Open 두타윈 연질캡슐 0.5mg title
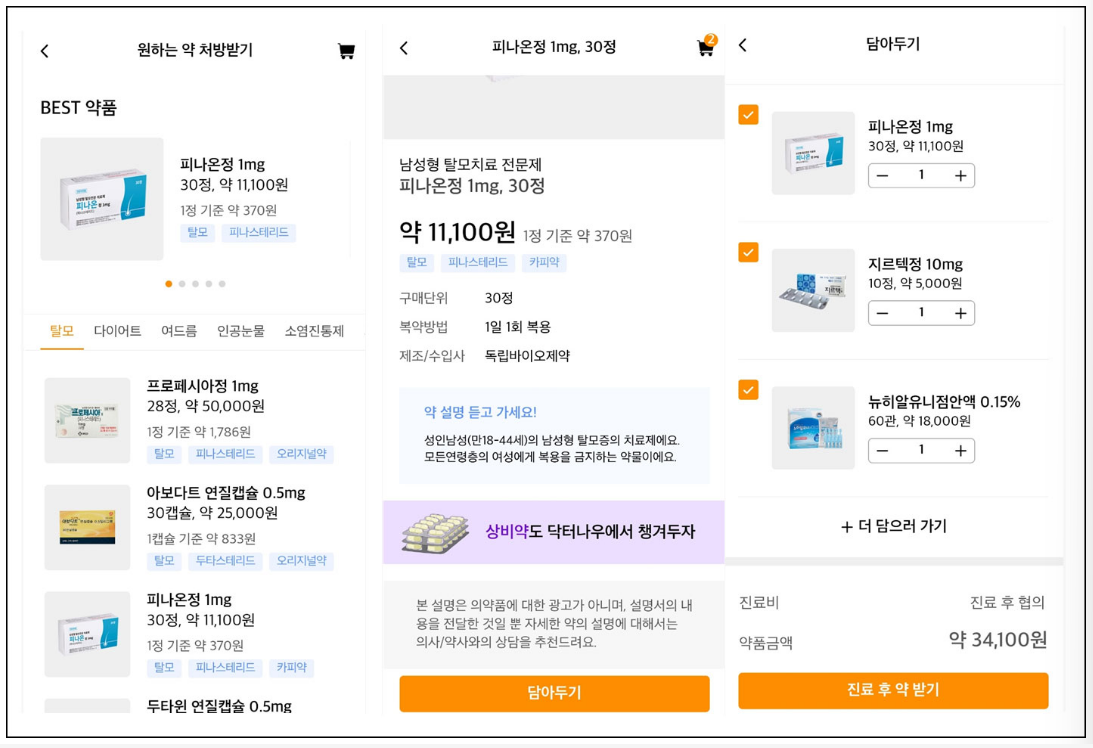This screenshot has height=748, width=1093. [x=219, y=706]
